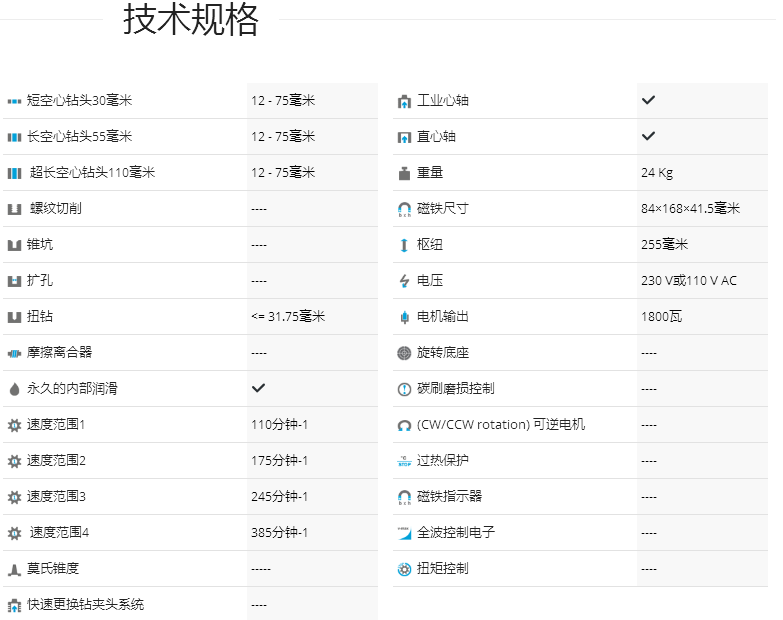Click the checkmark for 直心轴
The height and width of the screenshot is (620, 783).
(x=648, y=136)
